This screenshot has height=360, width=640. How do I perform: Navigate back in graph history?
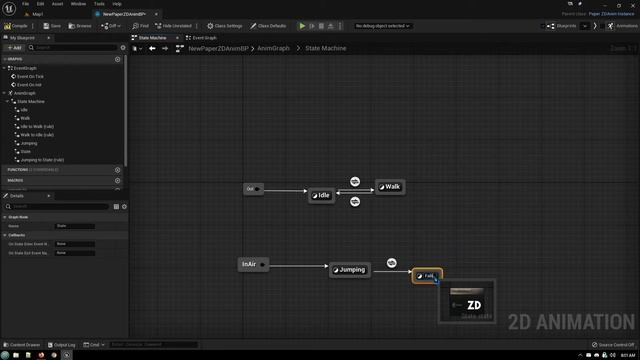pyautogui.click(x=152, y=48)
